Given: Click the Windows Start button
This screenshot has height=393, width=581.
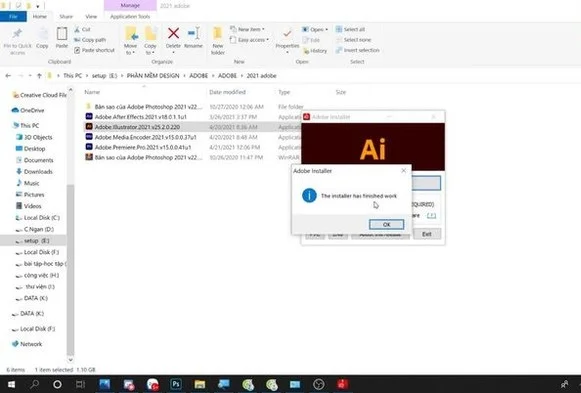Looking at the screenshot, I should [11, 384].
